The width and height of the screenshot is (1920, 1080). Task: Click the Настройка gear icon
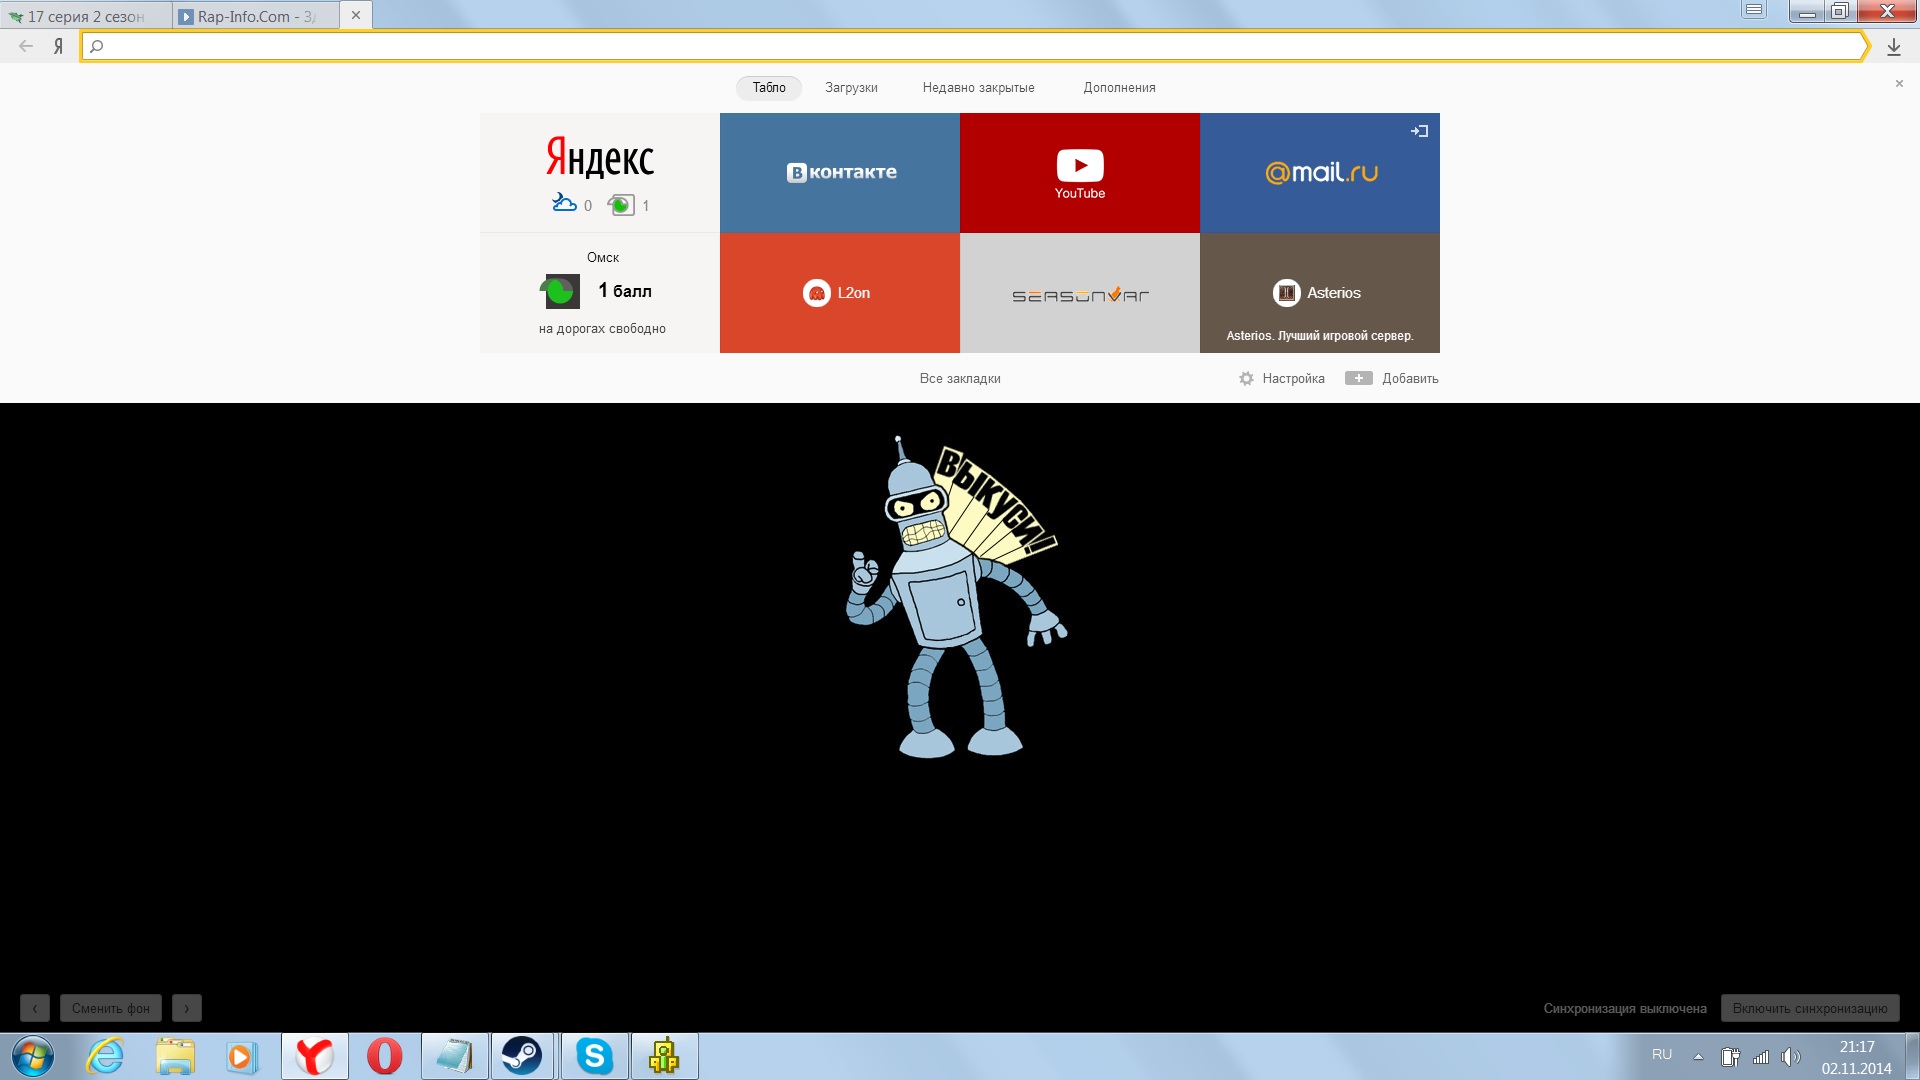coord(1246,379)
